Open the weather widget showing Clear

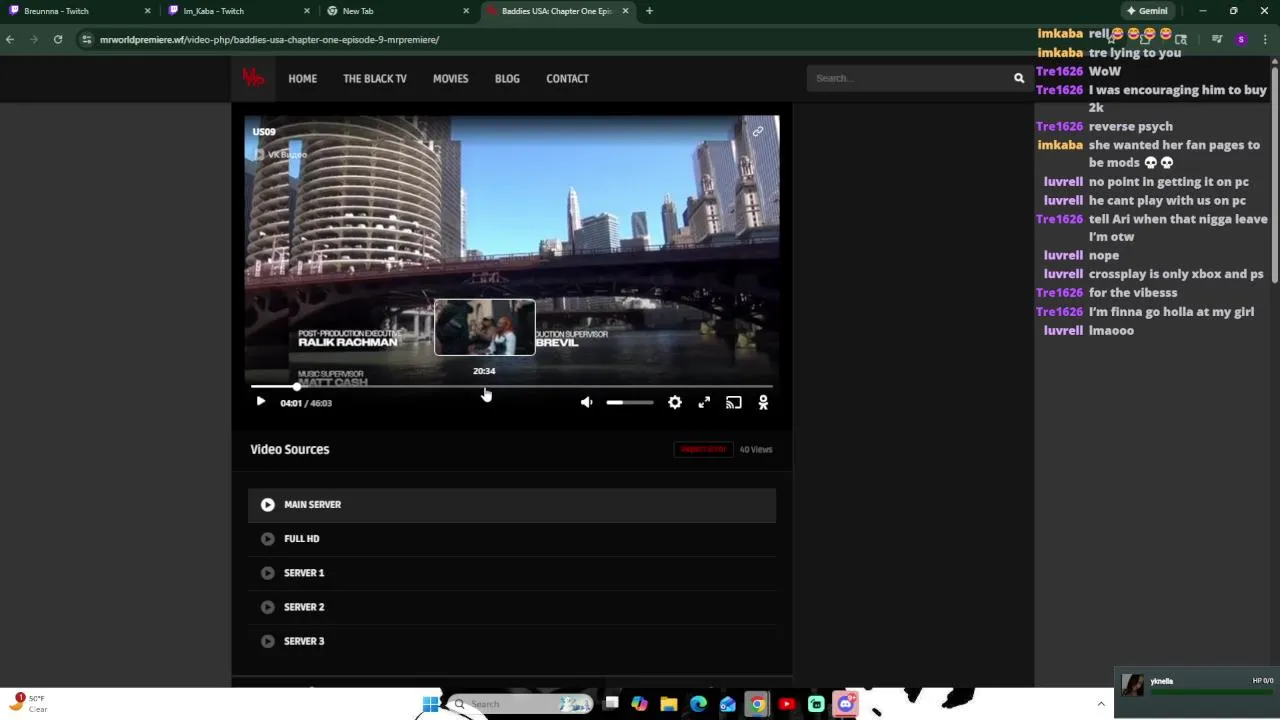28,703
